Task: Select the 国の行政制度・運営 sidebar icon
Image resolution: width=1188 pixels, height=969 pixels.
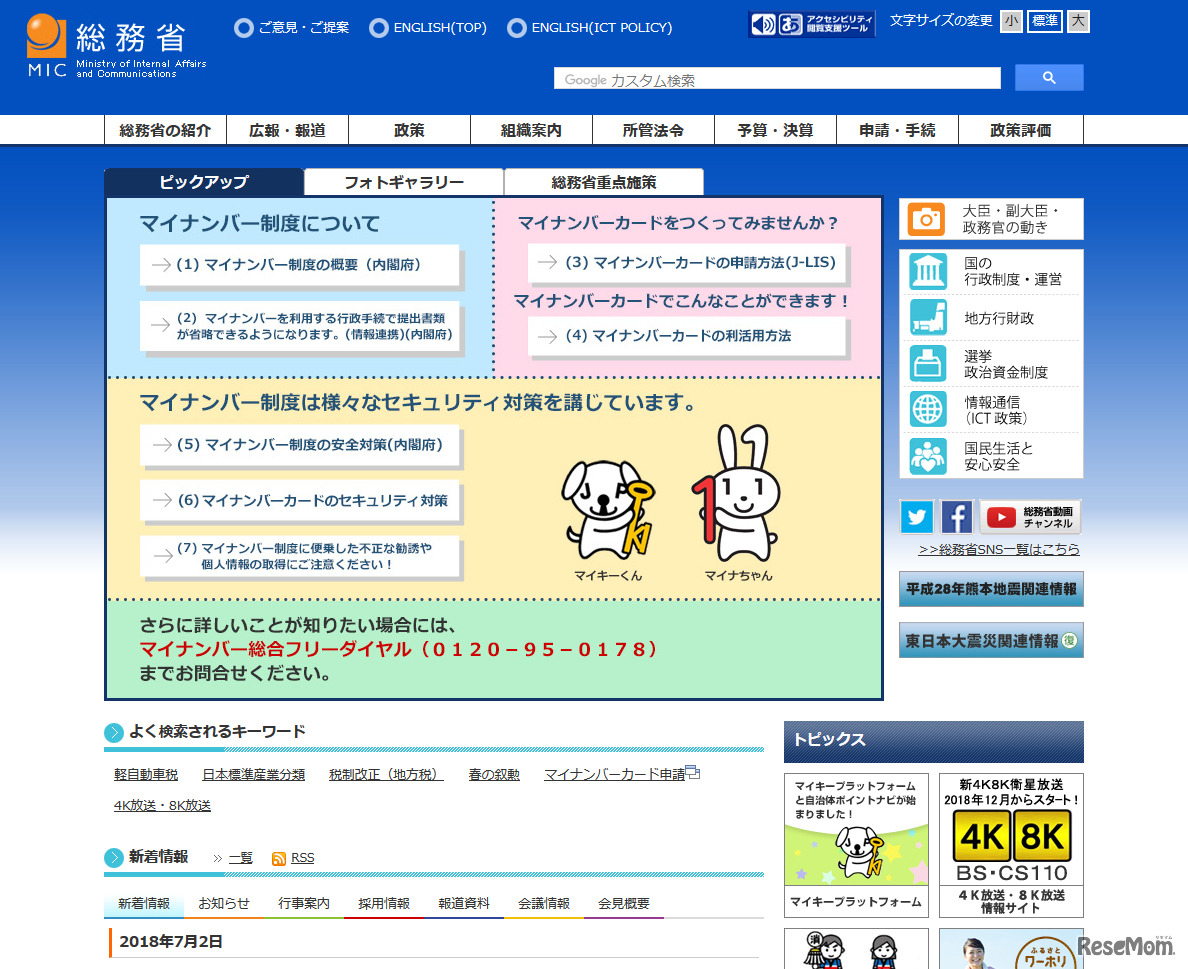Action: point(926,271)
